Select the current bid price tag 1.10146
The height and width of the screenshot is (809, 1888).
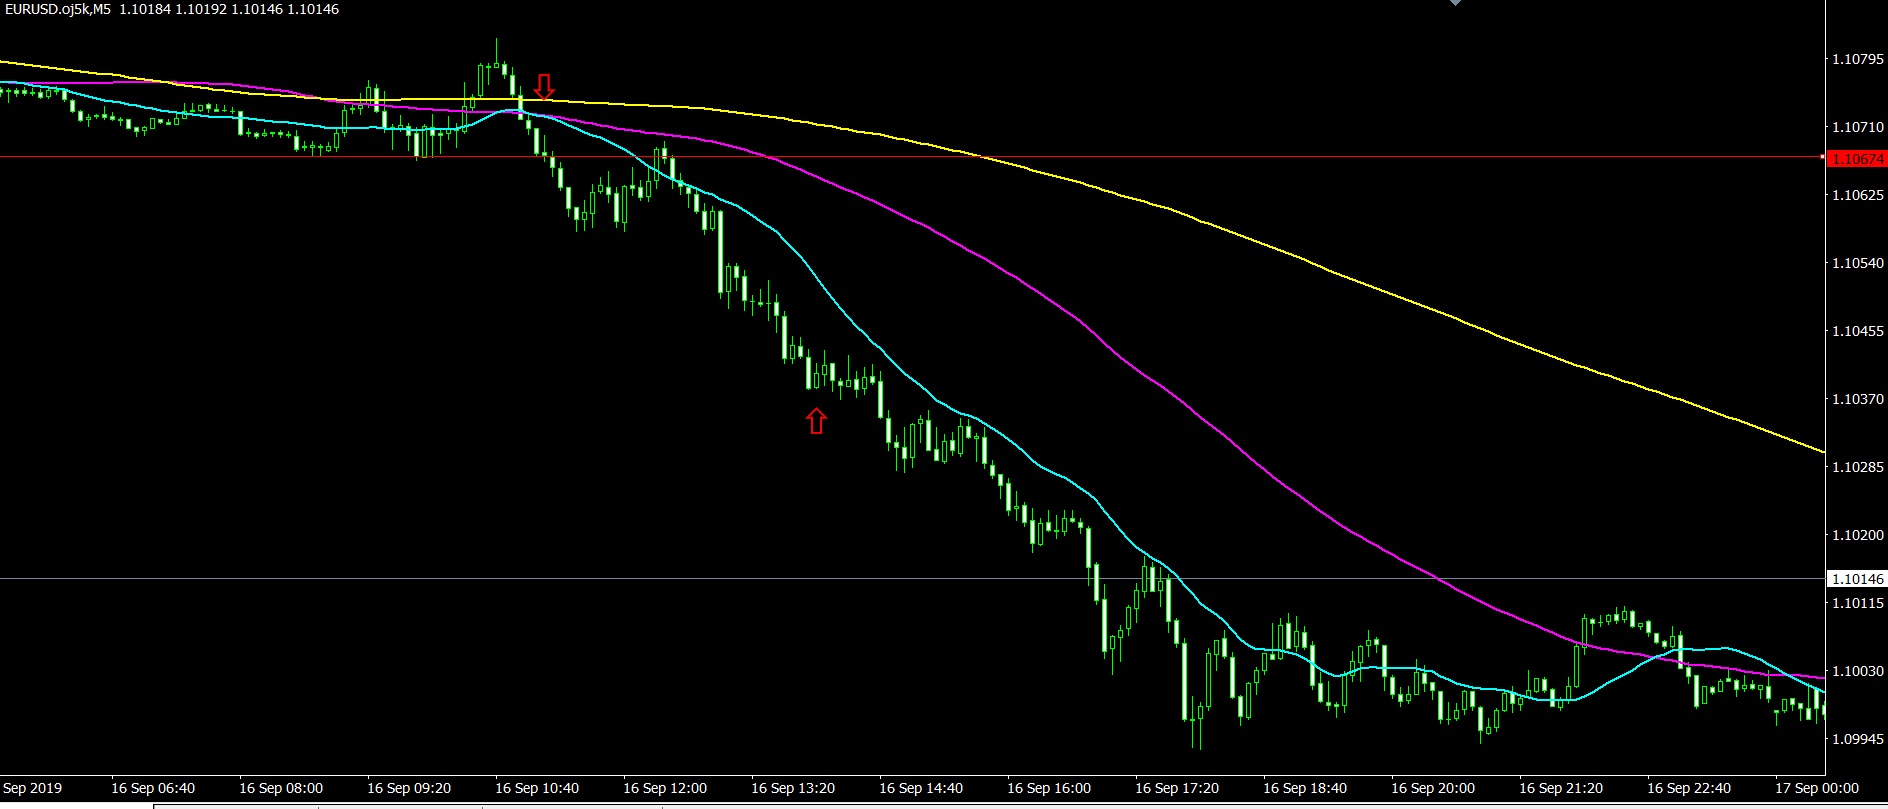pos(1857,579)
